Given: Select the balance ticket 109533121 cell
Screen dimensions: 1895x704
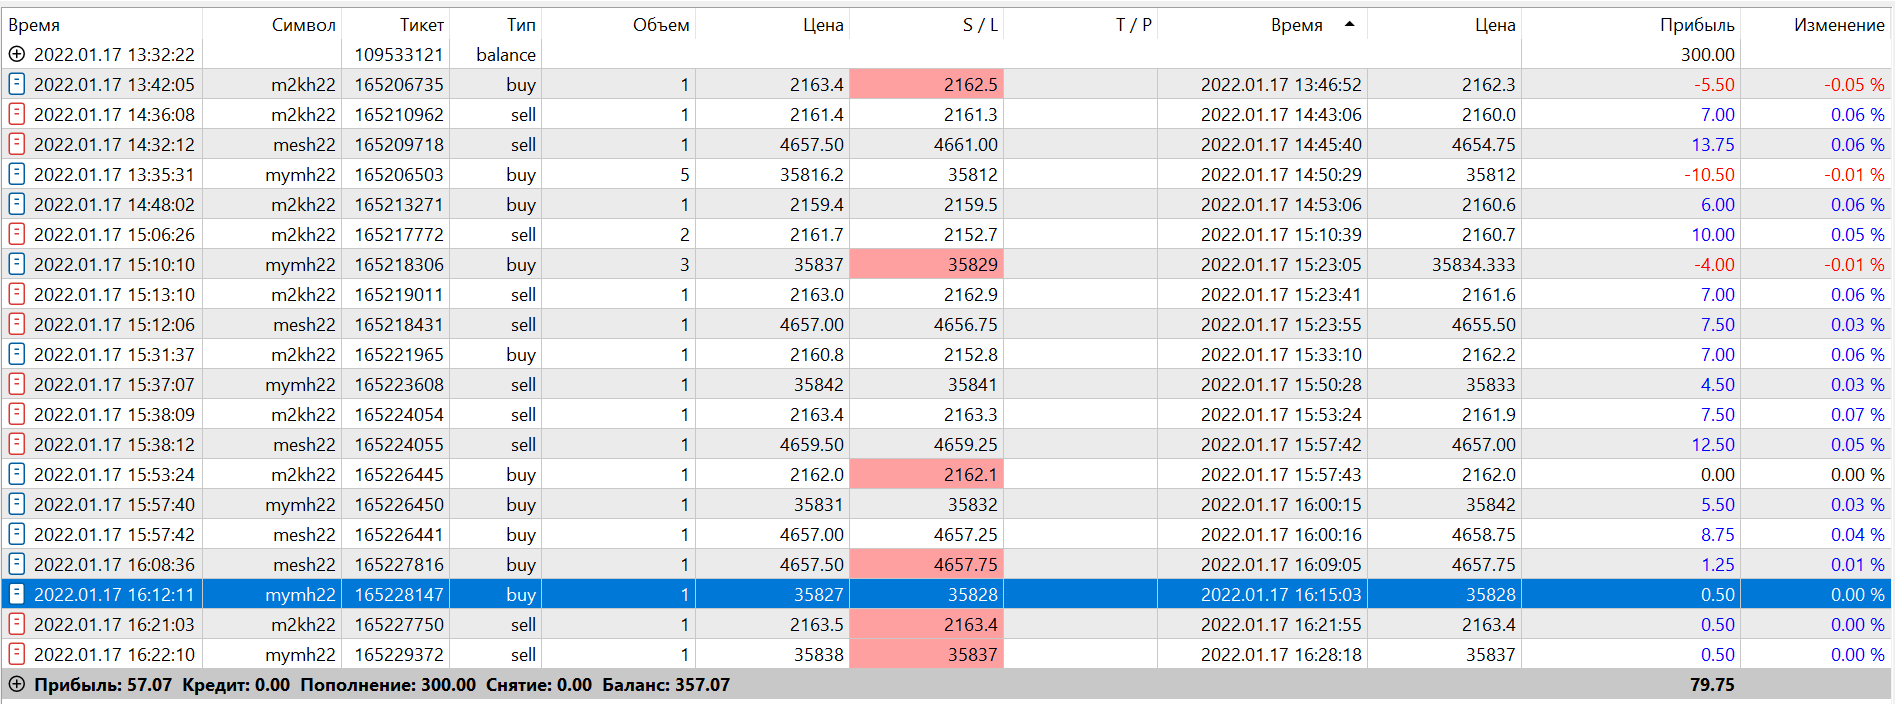Looking at the screenshot, I should coord(395,55).
